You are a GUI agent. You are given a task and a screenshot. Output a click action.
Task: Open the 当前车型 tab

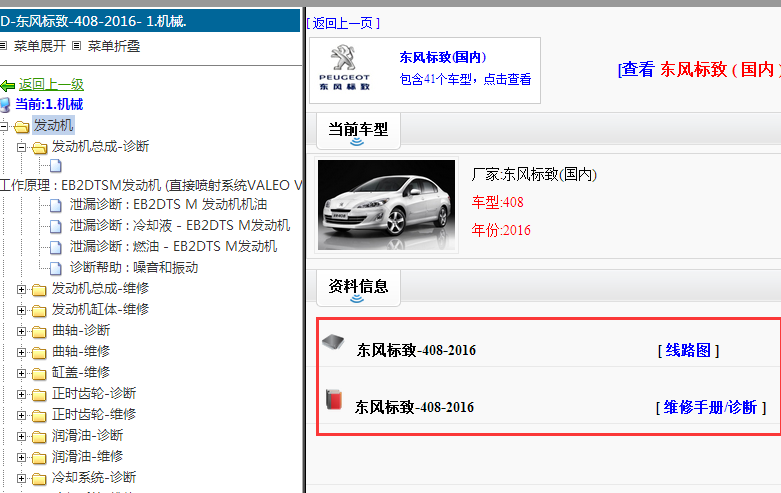pyautogui.click(x=358, y=131)
